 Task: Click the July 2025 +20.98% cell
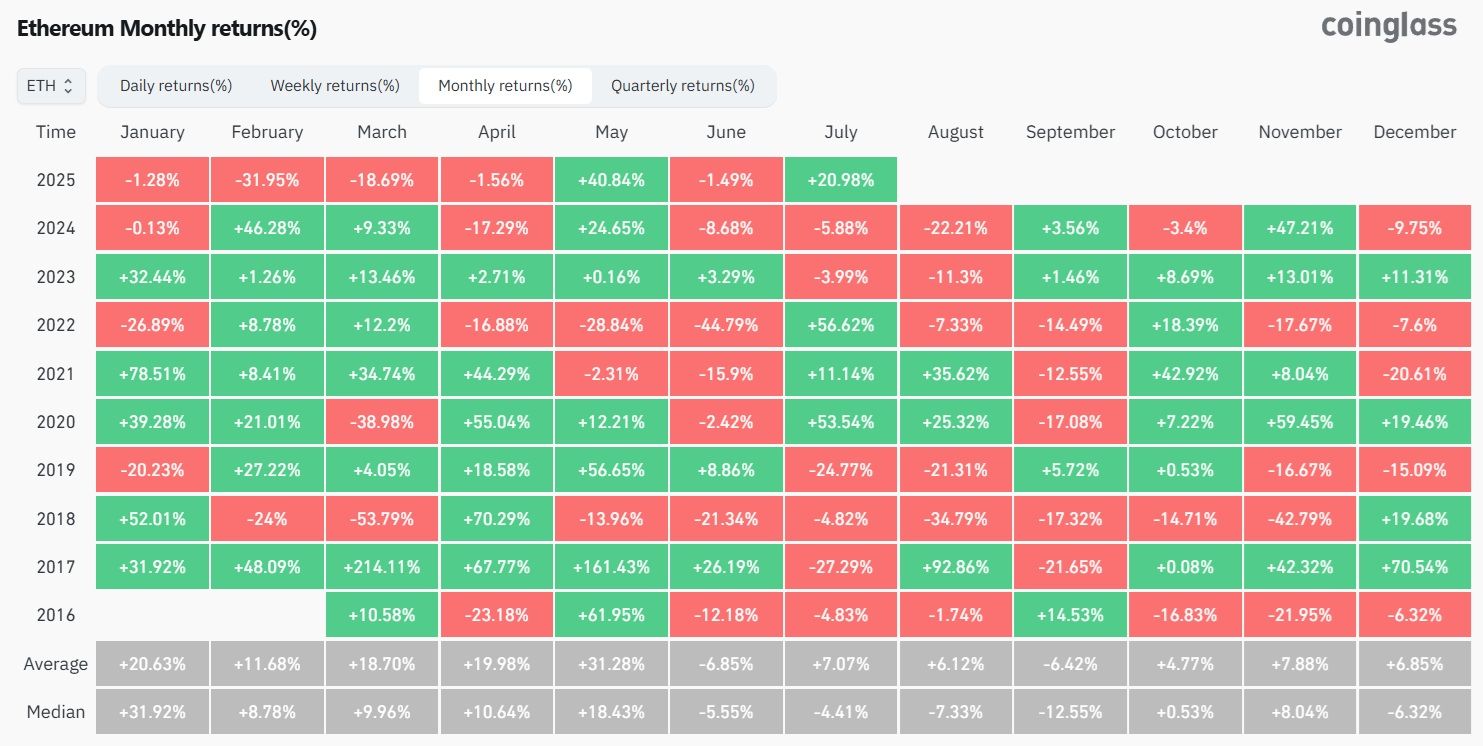[x=841, y=180]
